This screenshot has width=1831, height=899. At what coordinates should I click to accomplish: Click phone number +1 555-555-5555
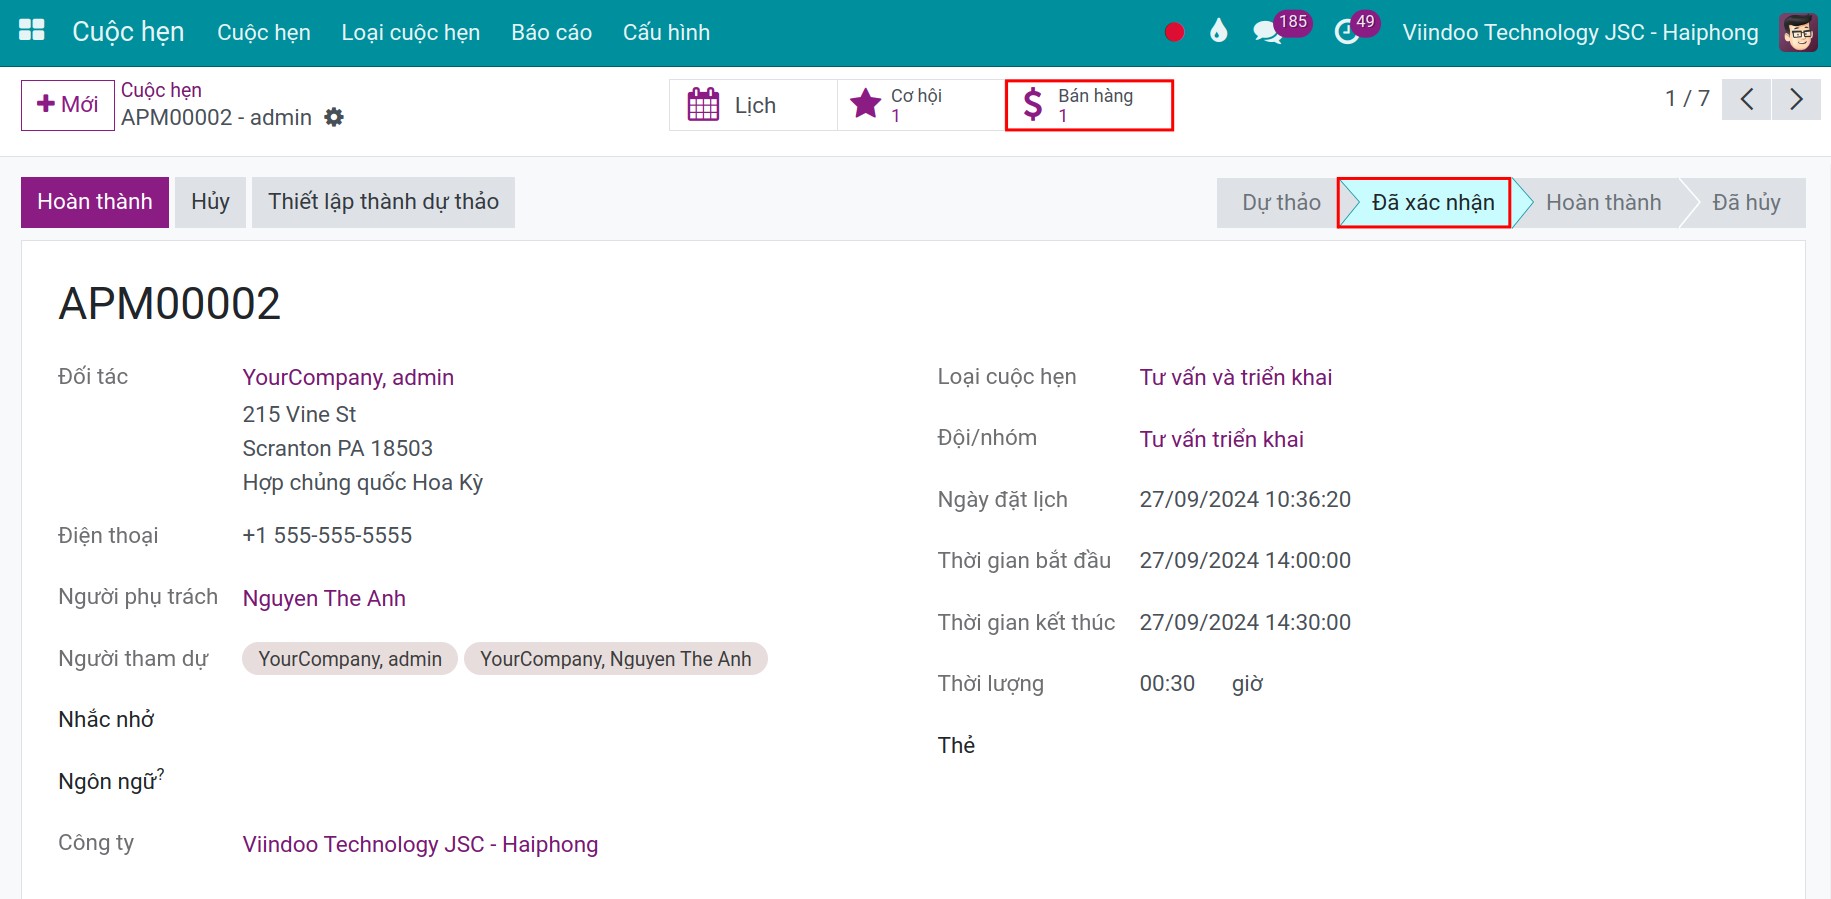327,535
